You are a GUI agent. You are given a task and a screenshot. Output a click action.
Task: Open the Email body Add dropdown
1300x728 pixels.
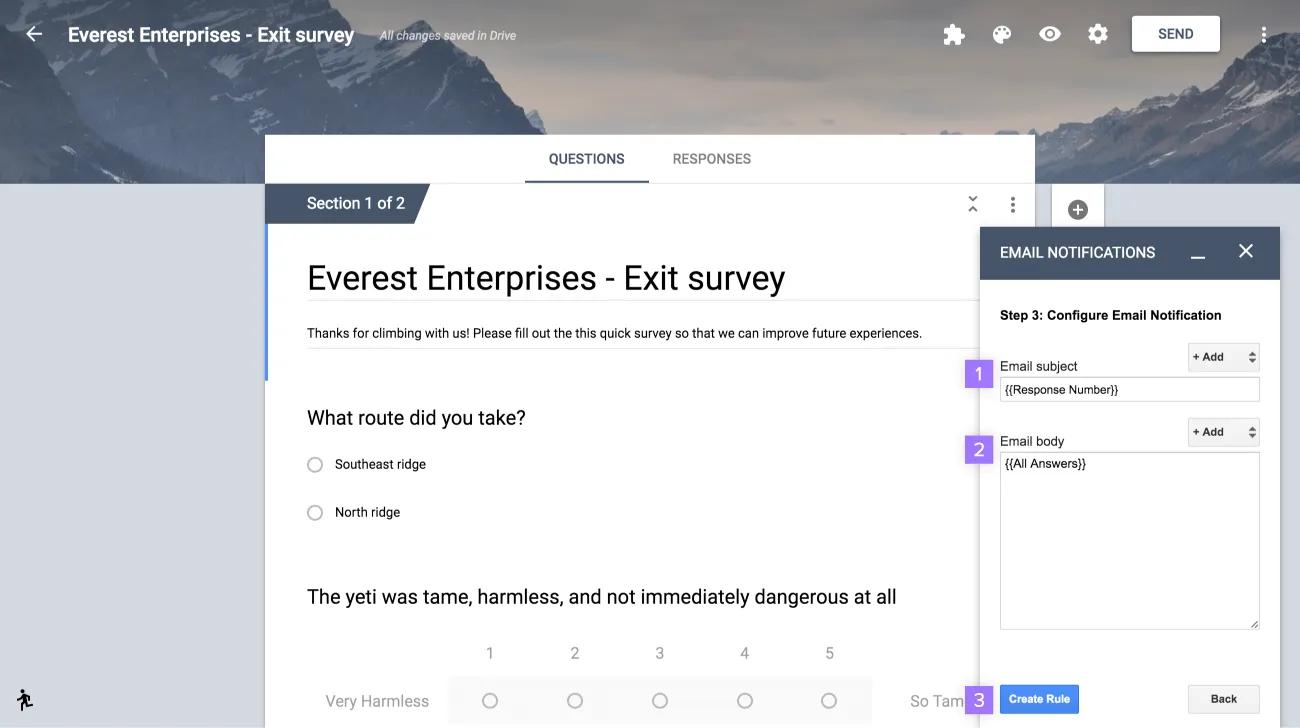1223,432
